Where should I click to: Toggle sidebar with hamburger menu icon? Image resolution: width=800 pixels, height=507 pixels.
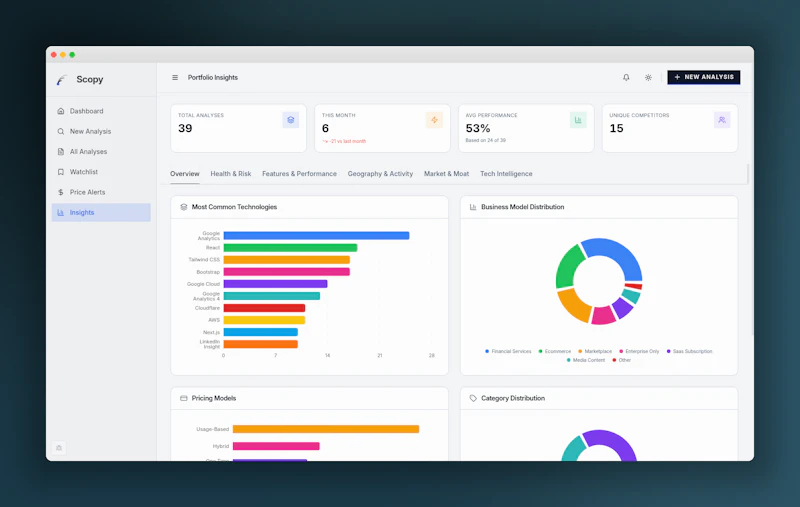[x=175, y=78]
